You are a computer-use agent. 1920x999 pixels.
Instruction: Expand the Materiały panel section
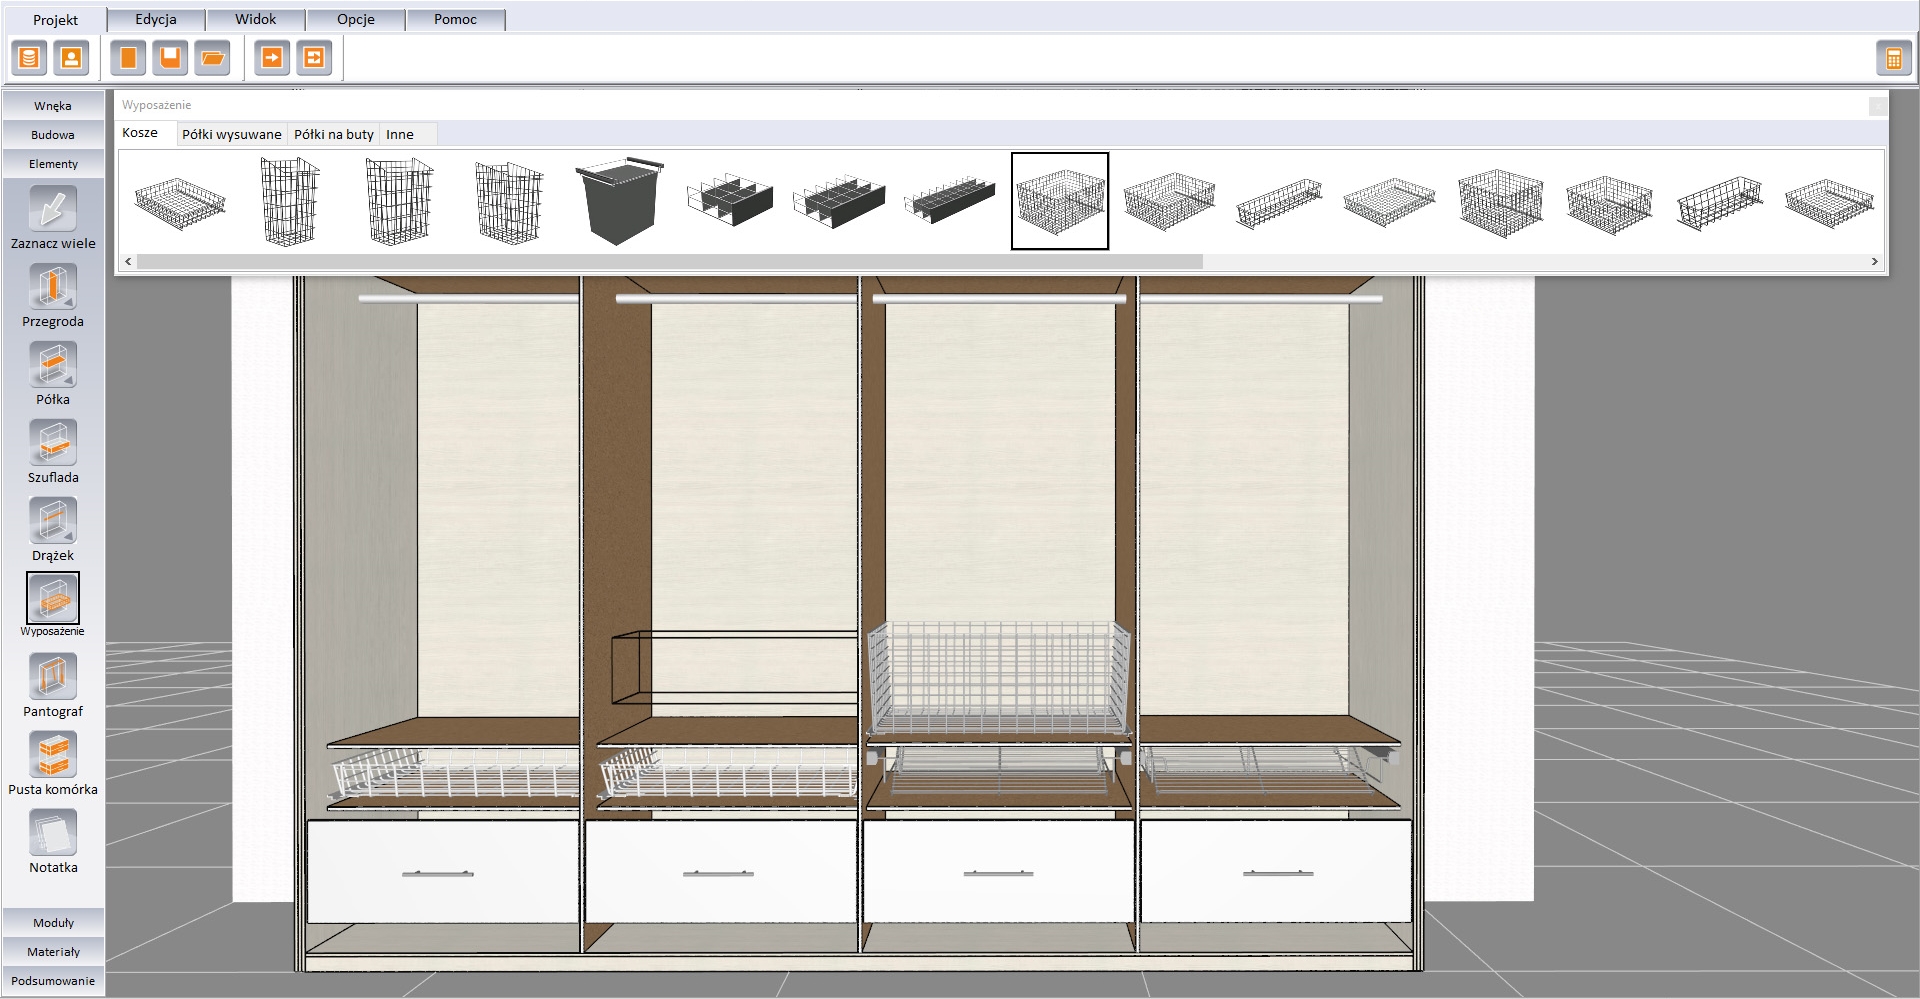tap(53, 951)
